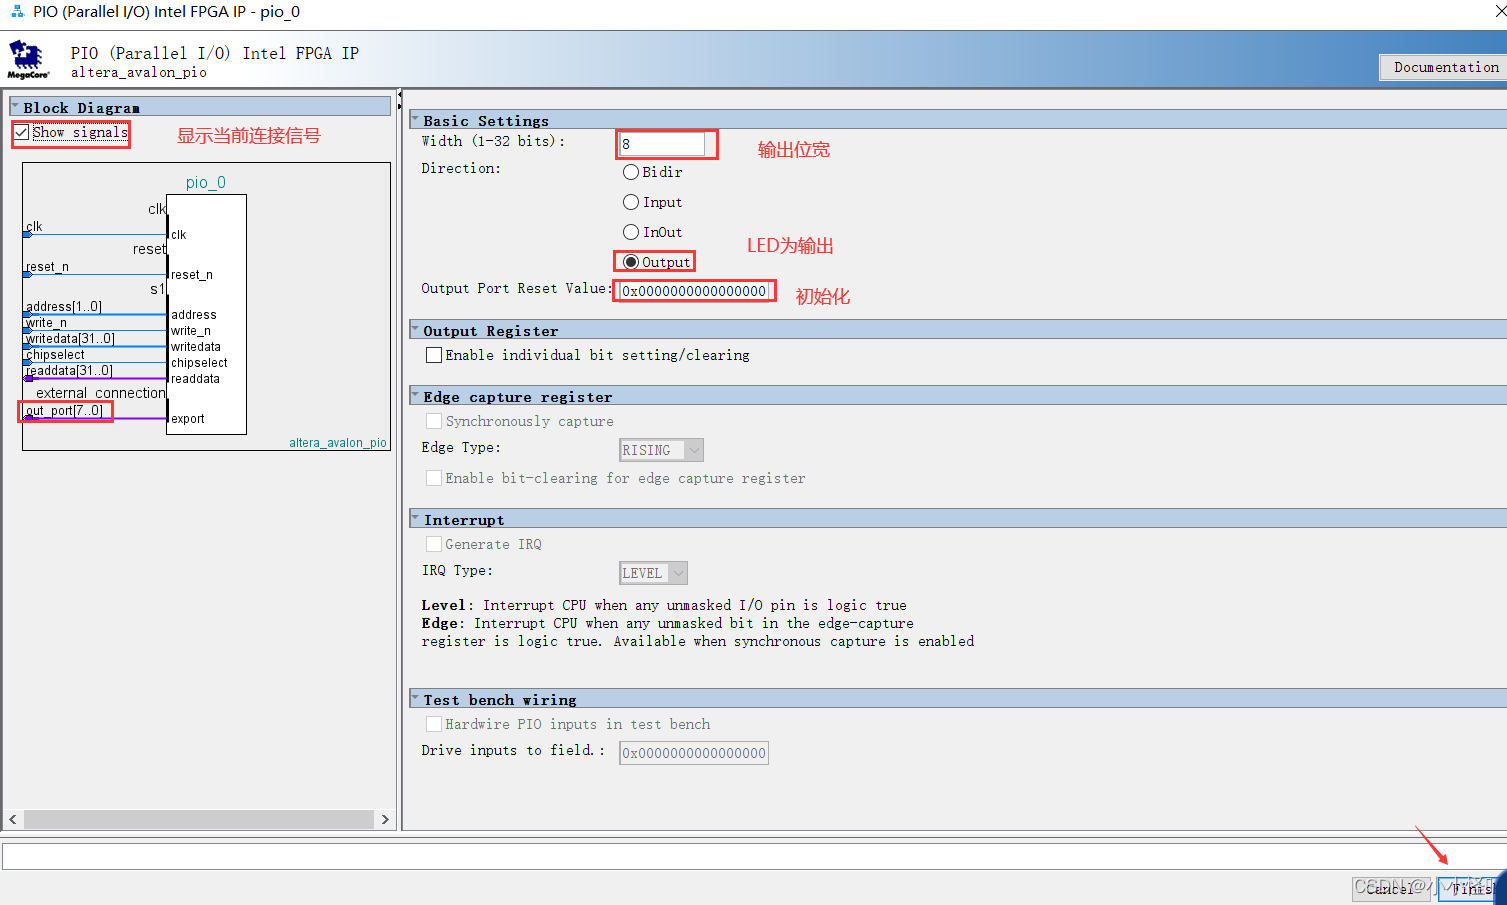
Task: Click the external_connection interface label
Action: (x=100, y=393)
